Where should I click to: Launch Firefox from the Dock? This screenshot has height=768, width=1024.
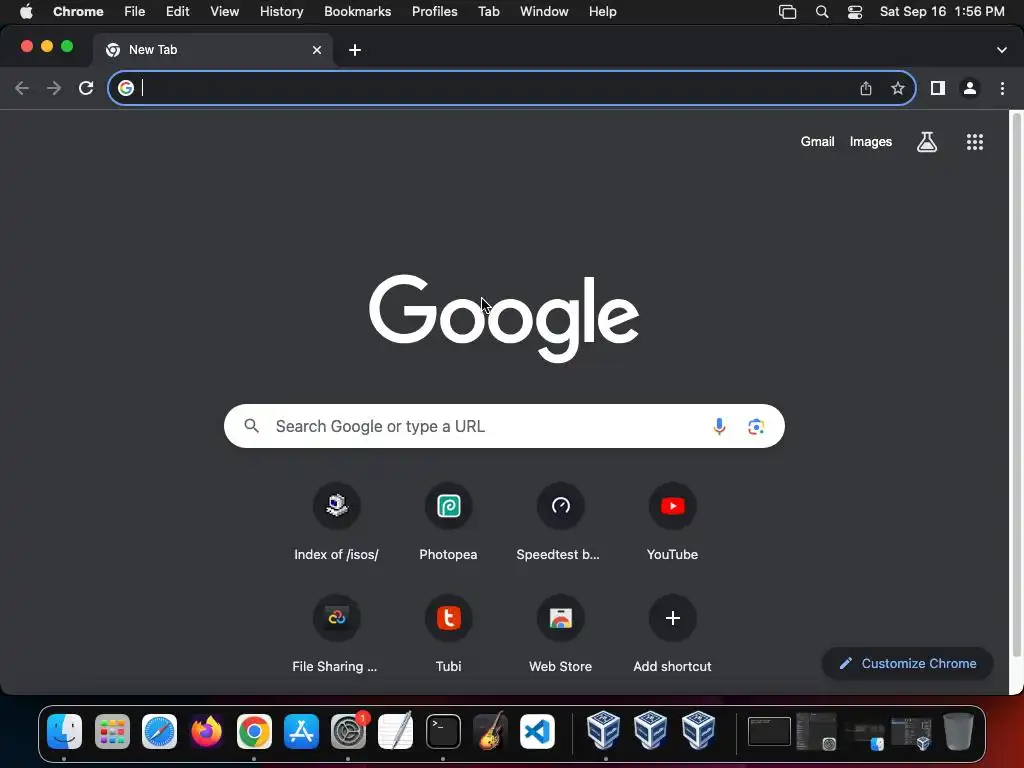pos(207,731)
